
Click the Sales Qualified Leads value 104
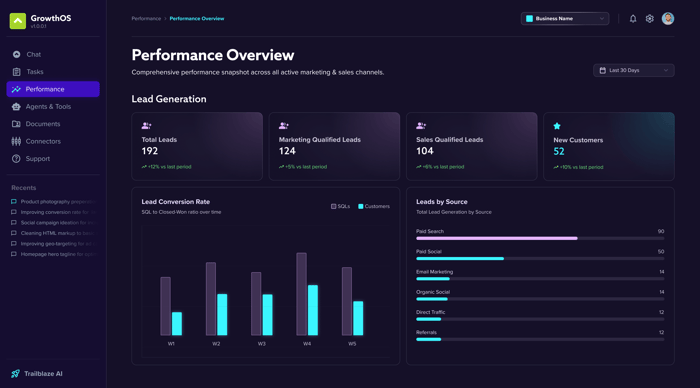coord(425,151)
